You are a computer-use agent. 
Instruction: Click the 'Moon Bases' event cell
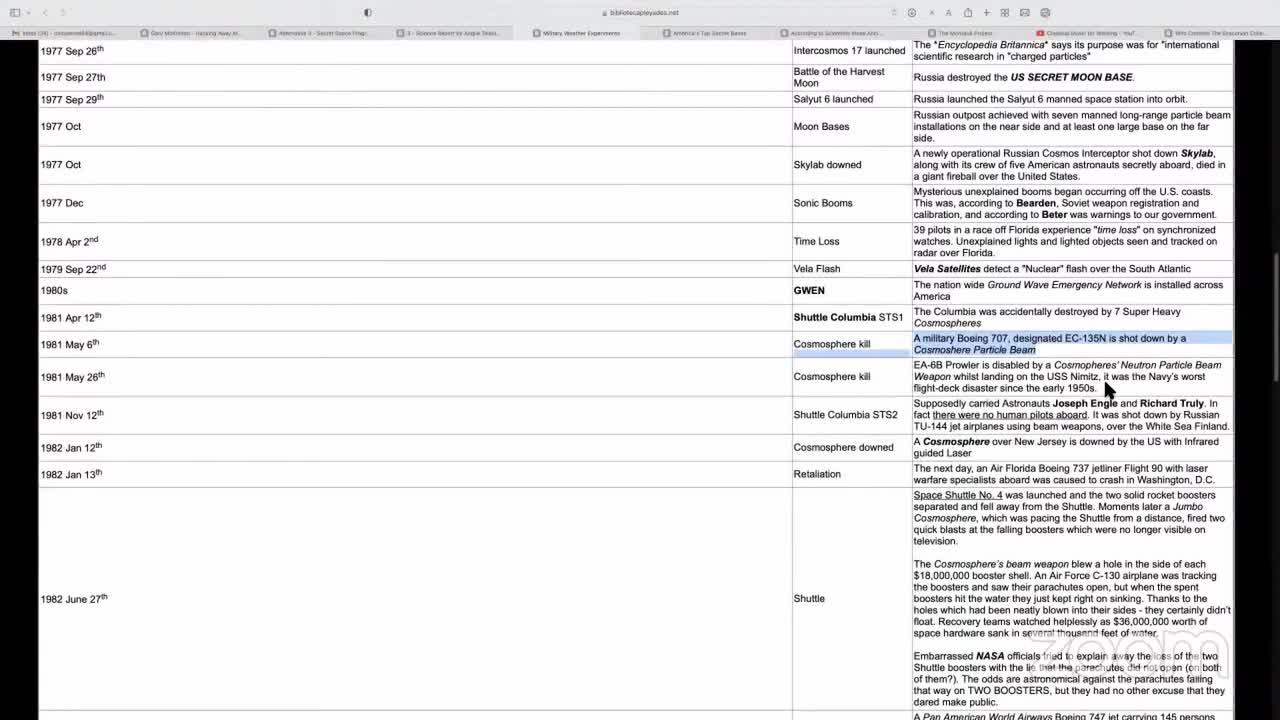click(852, 127)
